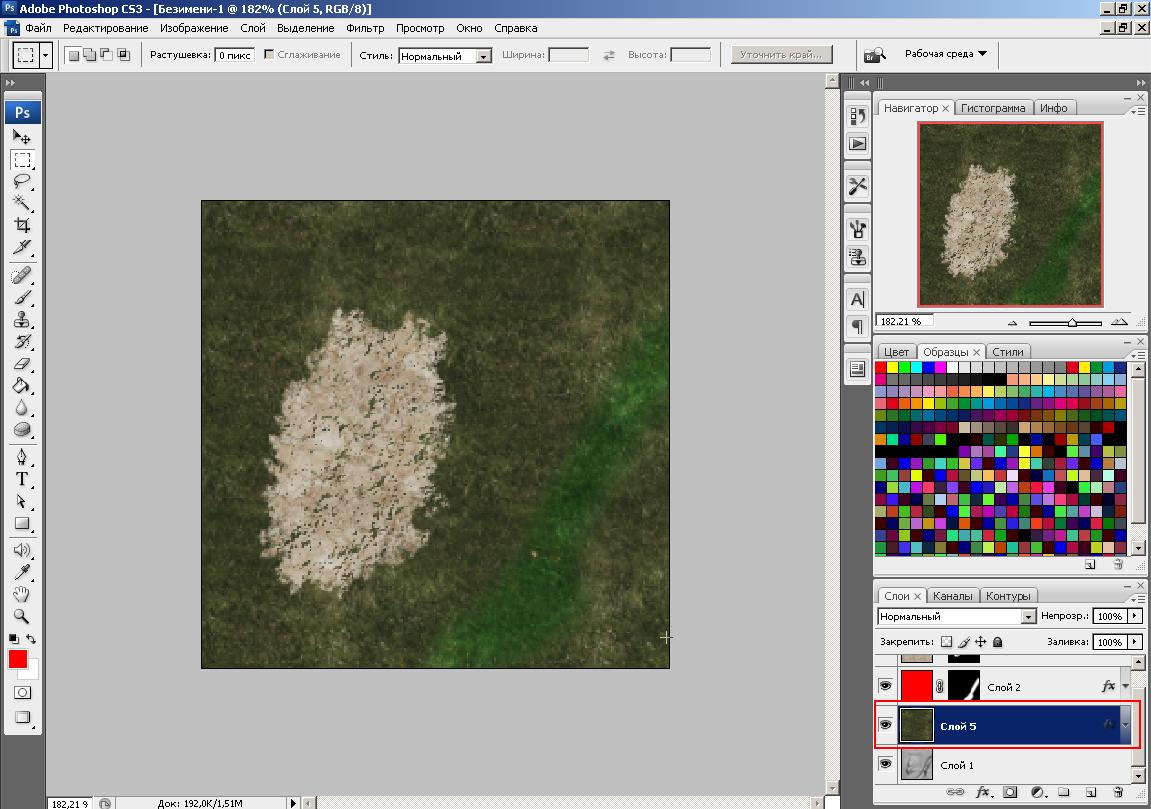Screen dimensions: 1151x809
Task: Hide layer Слой 2 via eye icon
Action: point(885,686)
